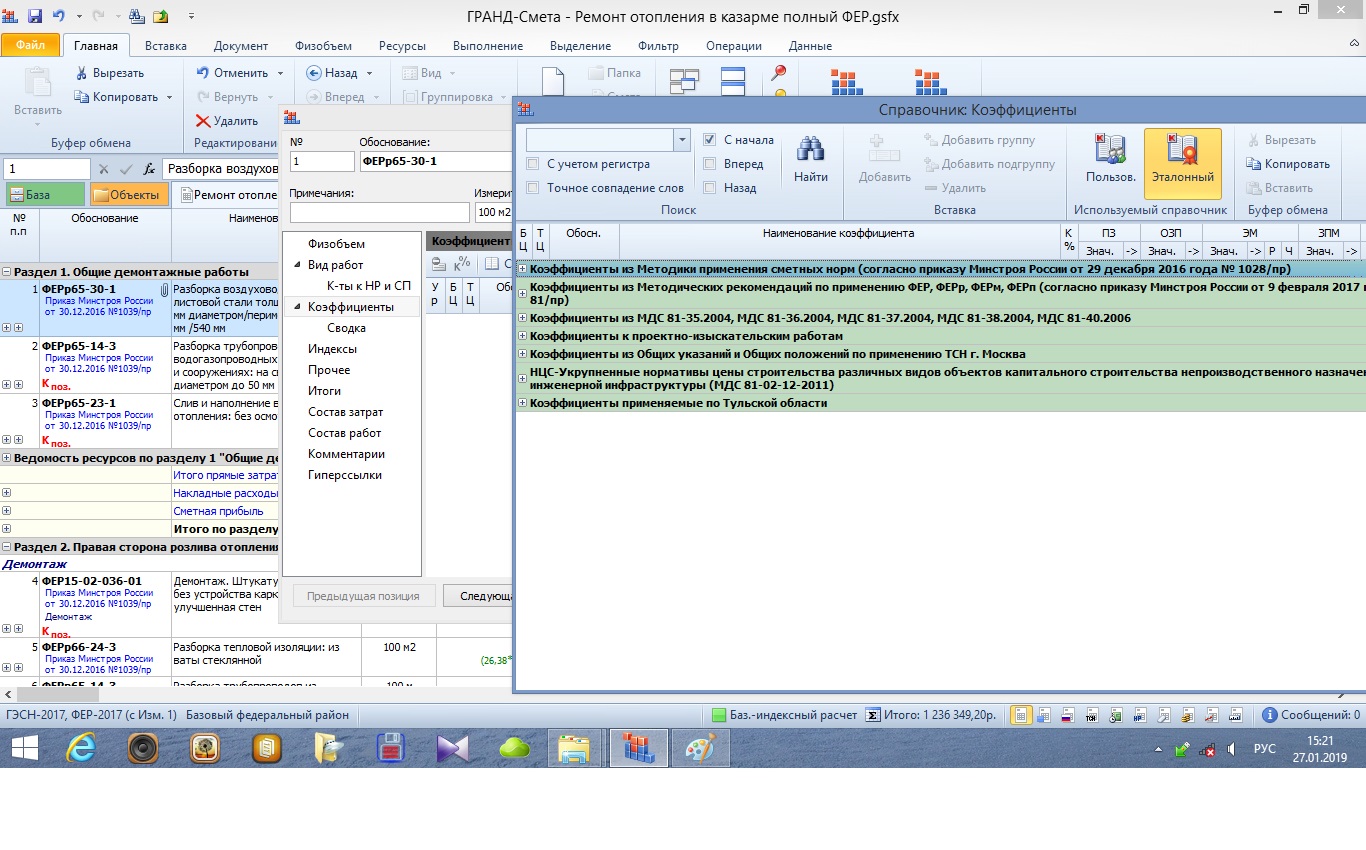Click the № field in position dialog

pos(322,161)
